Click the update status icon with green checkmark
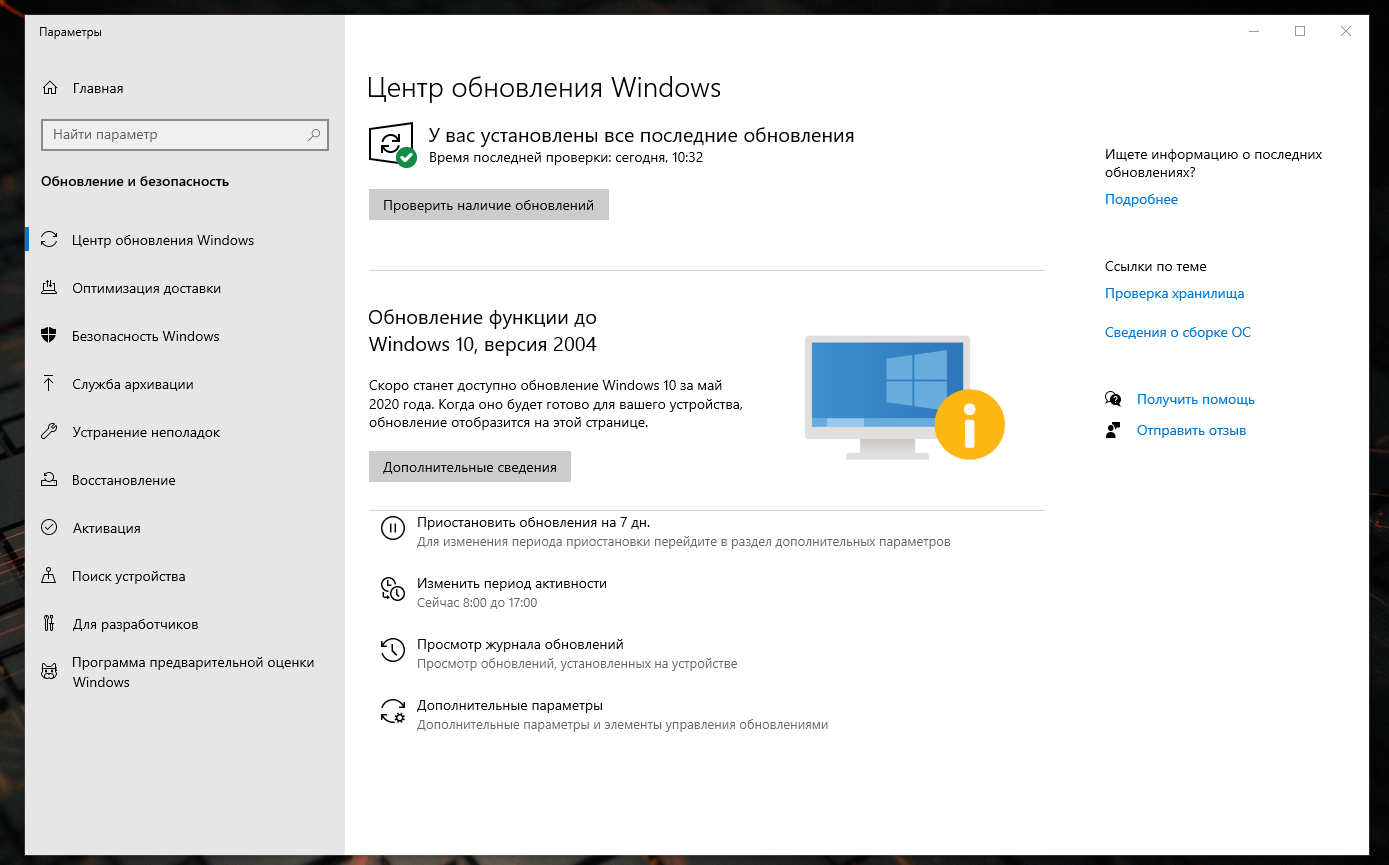This screenshot has width=1389, height=865. coord(393,146)
